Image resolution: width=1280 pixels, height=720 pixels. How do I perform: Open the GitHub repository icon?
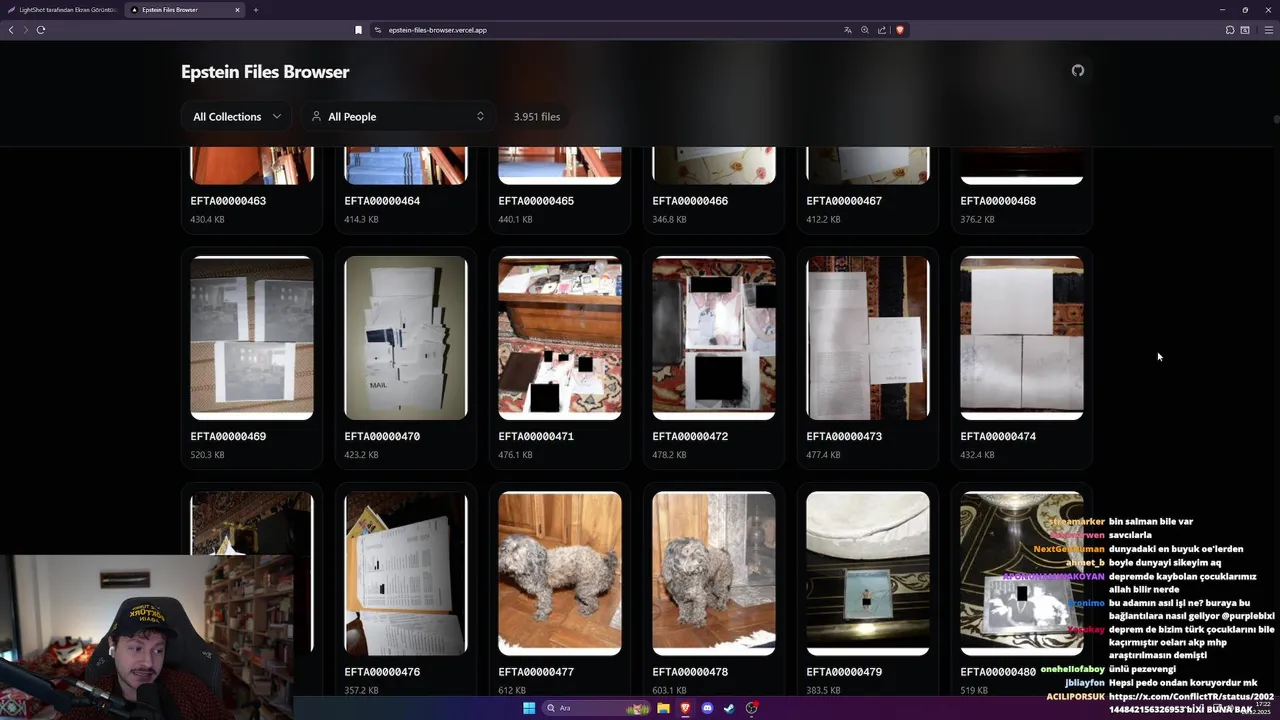coord(1078,70)
